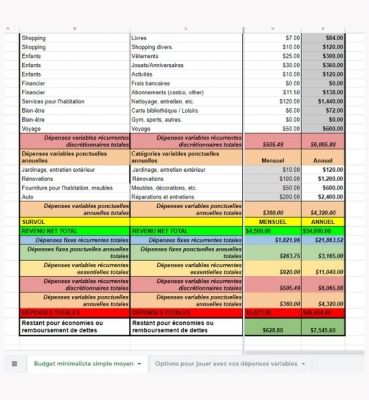Viewport: 369px width, 400px height.
Task: Select the Mensuel column header cell
Action: coord(273,157)
